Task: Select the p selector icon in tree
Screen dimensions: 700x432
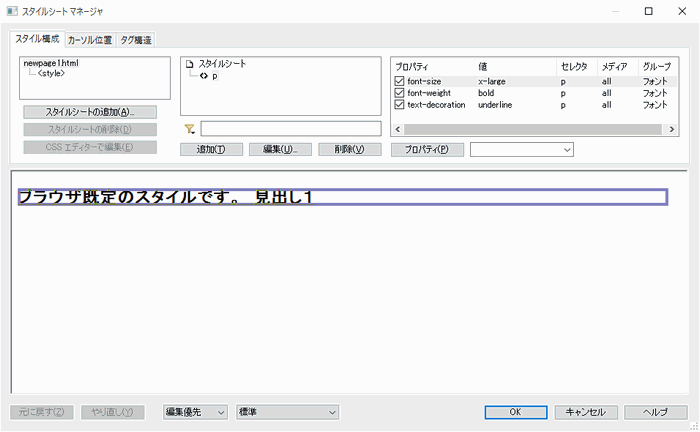Action: pyautogui.click(x=204, y=76)
